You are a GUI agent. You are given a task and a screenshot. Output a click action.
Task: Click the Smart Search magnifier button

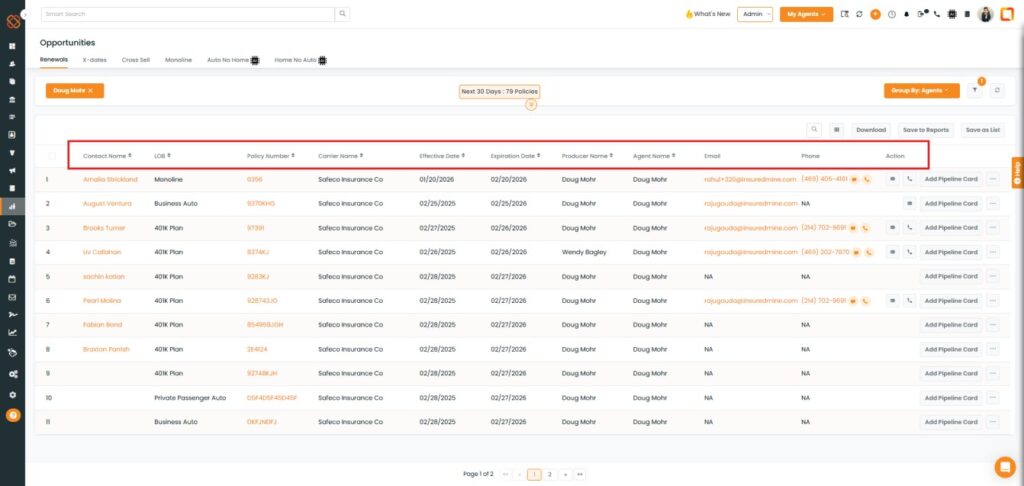point(343,14)
